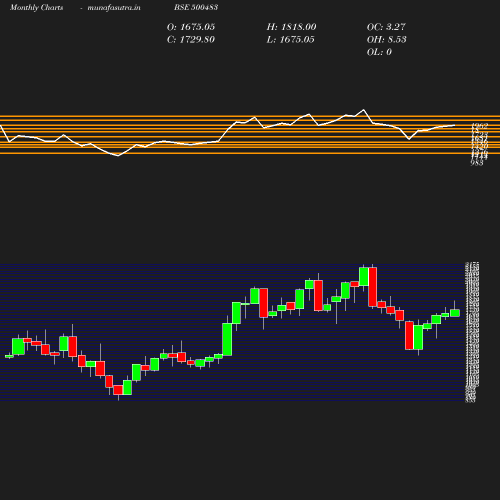The height and width of the screenshot is (500, 500).
Task: Click the Monthly Charts title text
Action: coord(36,7)
